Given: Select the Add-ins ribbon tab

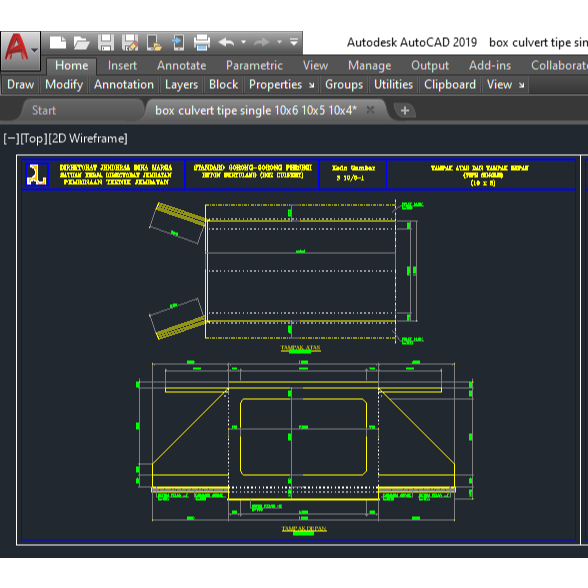Looking at the screenshot, I should [x=490, y=66].
